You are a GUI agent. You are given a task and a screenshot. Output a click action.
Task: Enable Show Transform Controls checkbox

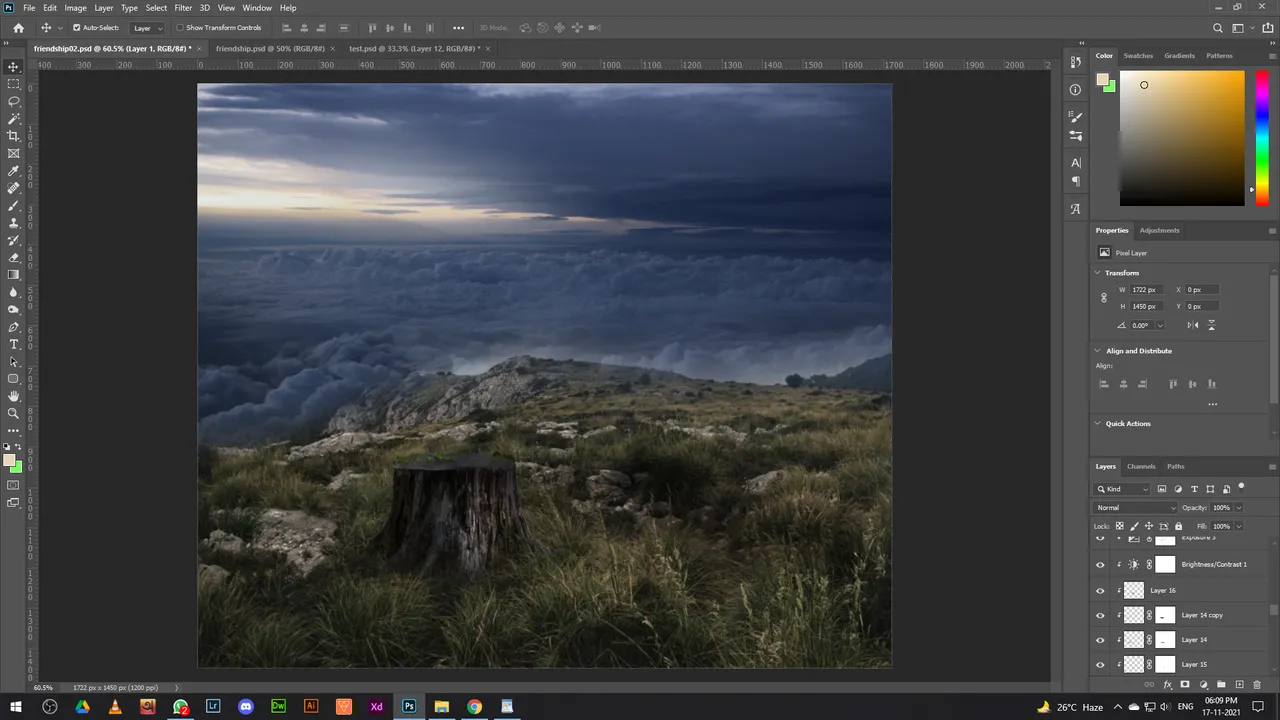click(x=180, y=28)
